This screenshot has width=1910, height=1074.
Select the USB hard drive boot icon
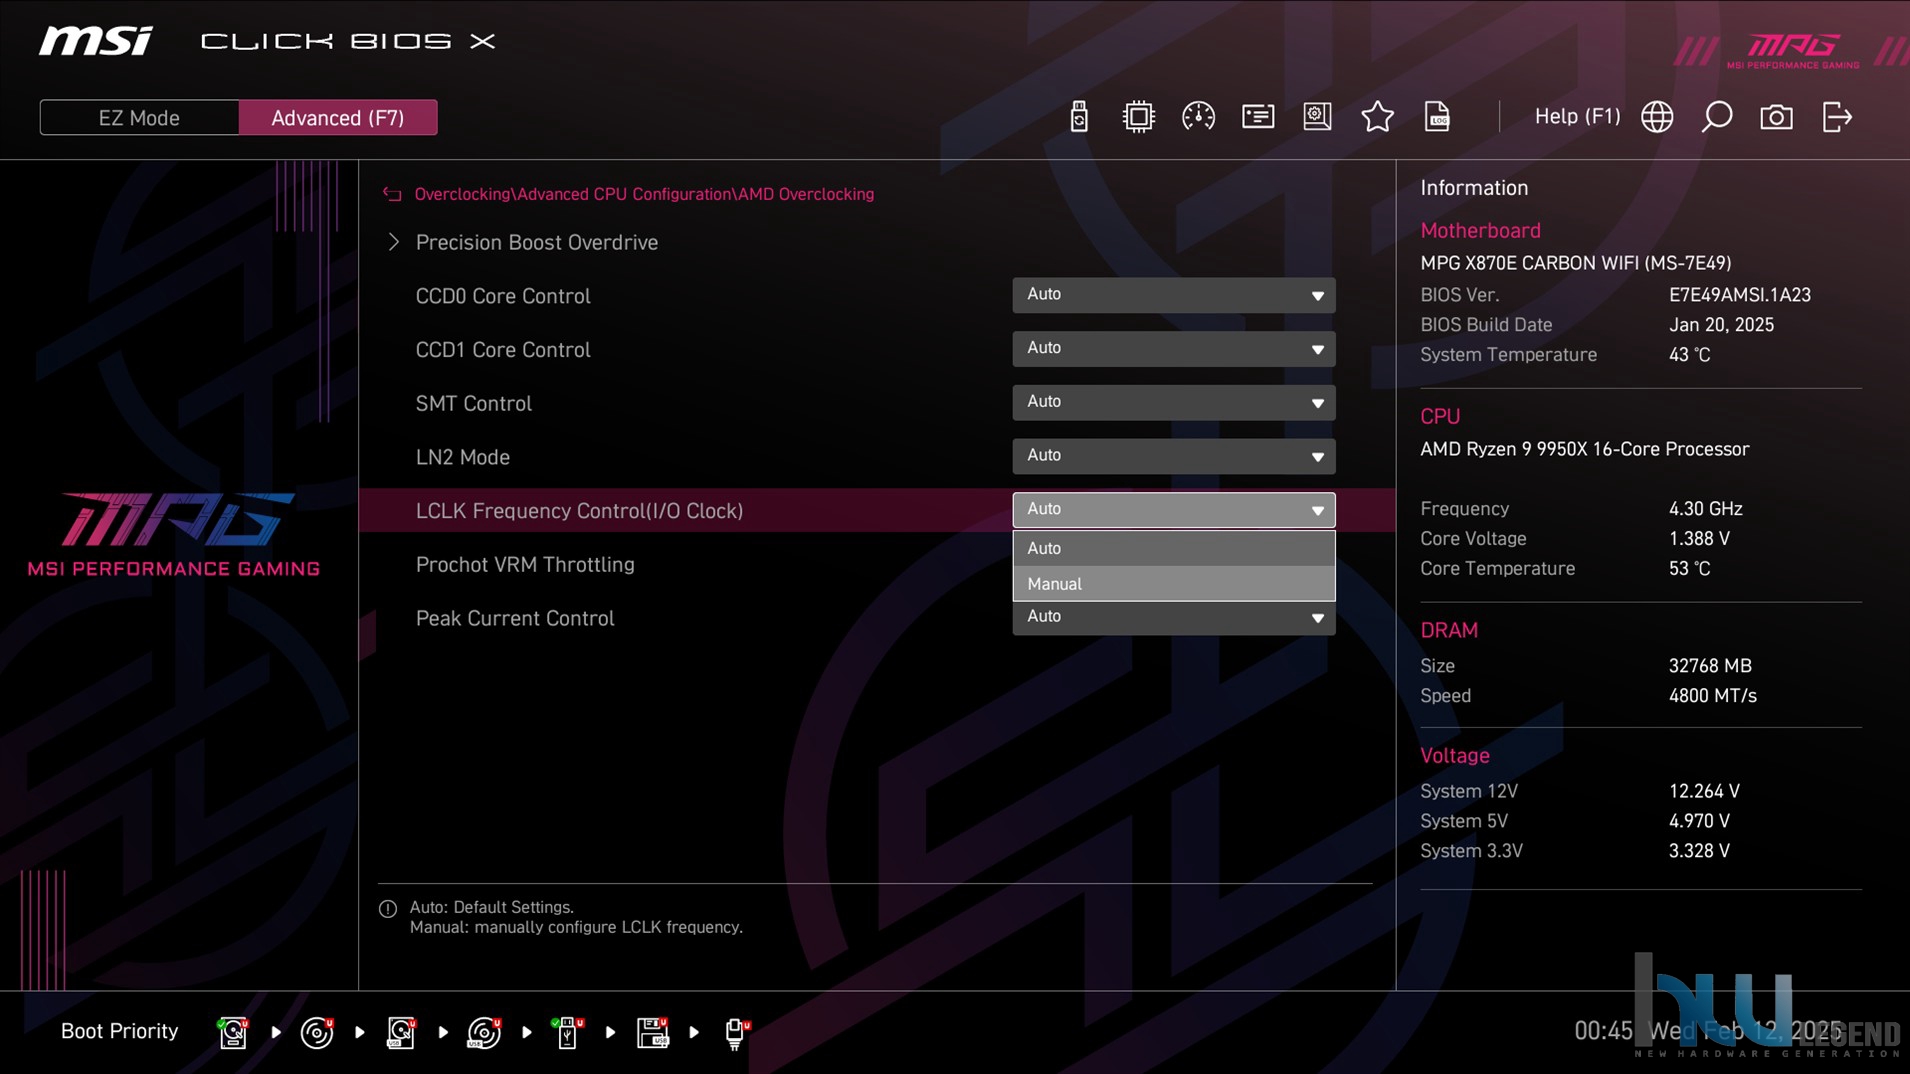click(401, 1032)
